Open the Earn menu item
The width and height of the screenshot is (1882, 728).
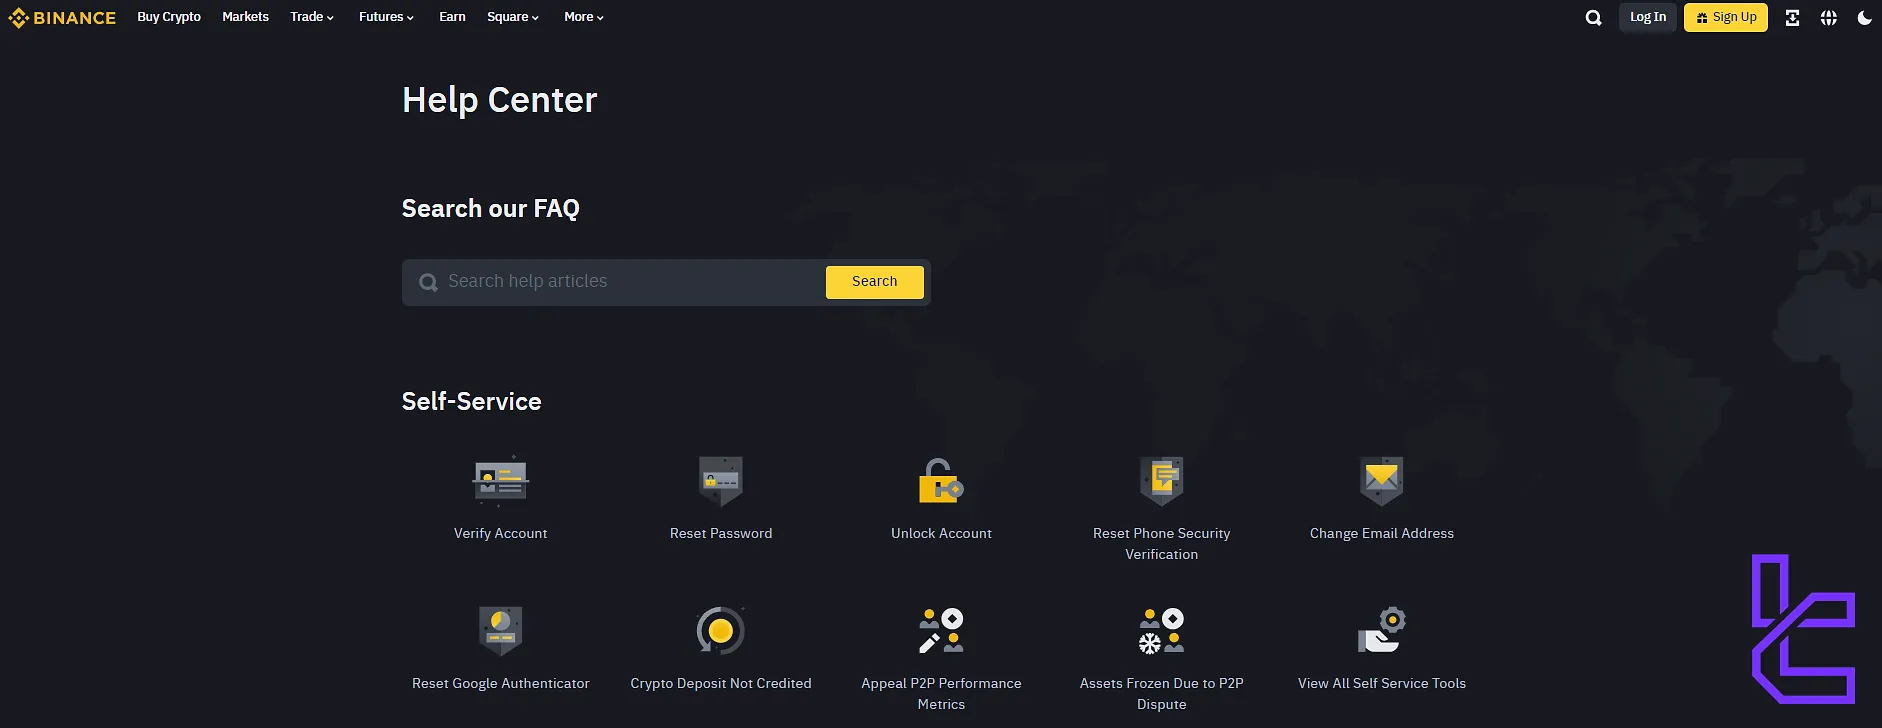(452, 17)
